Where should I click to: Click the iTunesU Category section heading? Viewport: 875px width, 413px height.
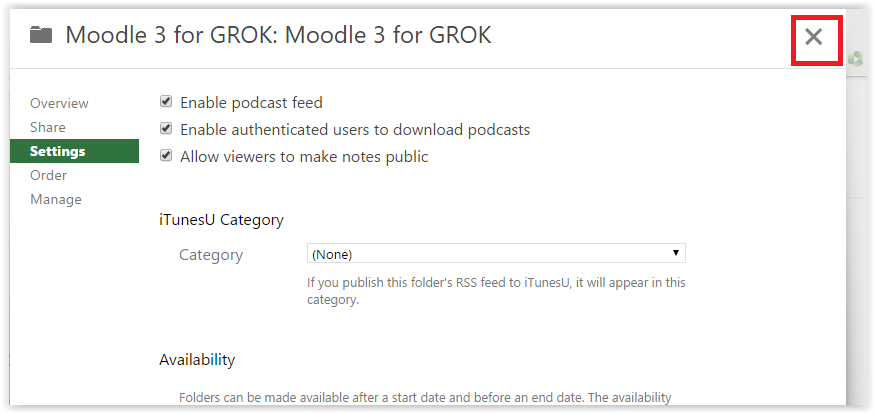(222, 220)
